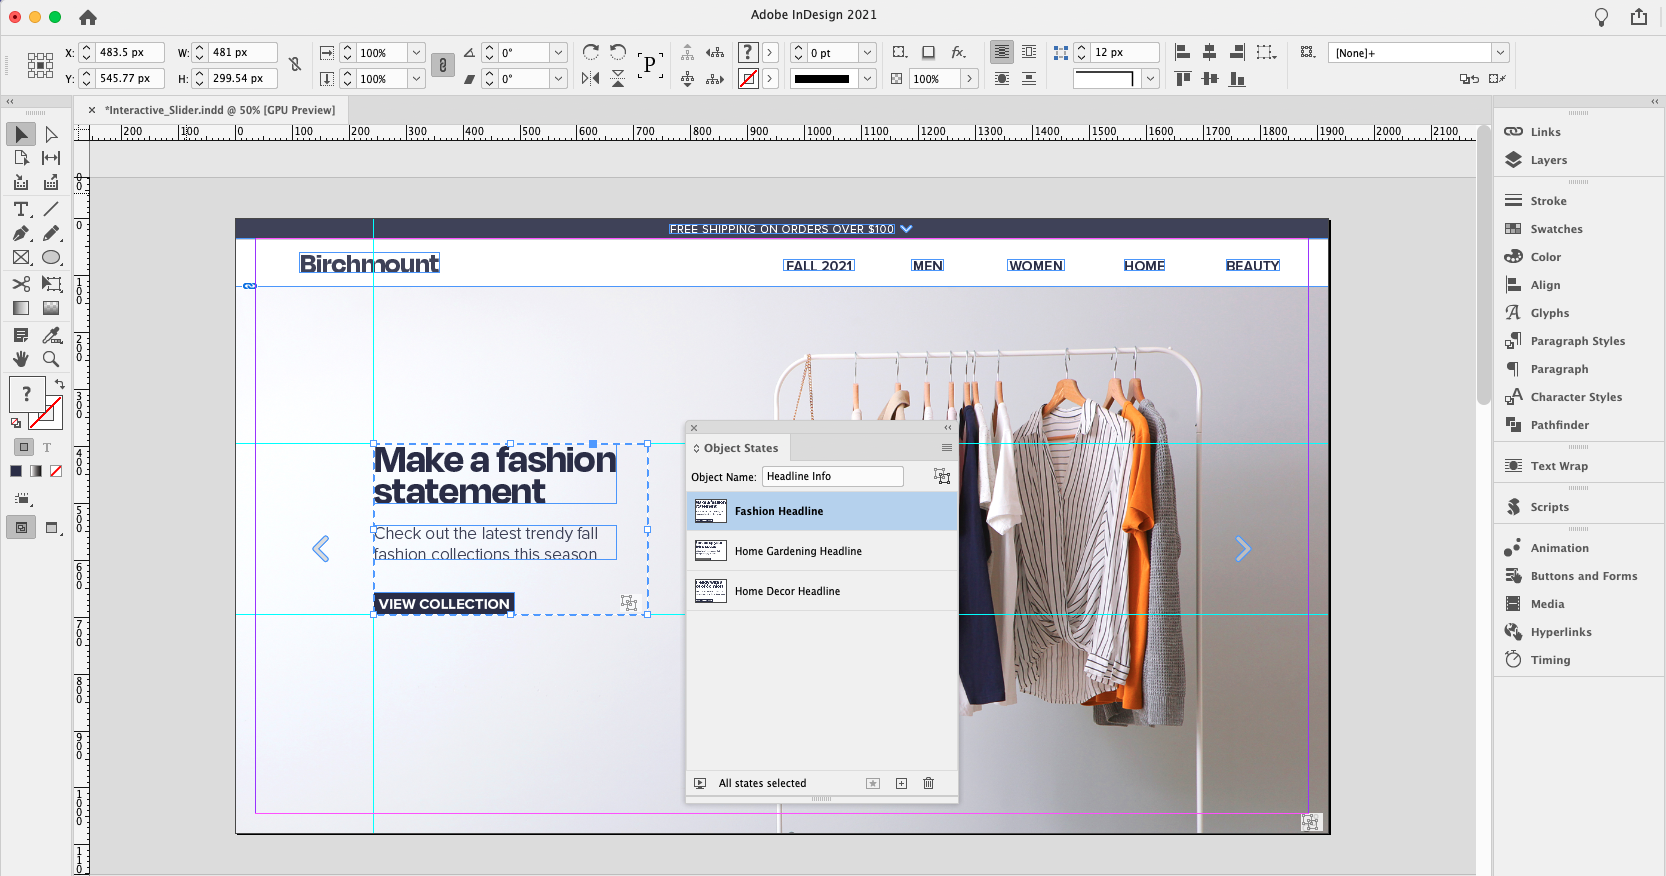The height and width of the screenshot is (876, 1666).
Task: Select the Scissors tool
Action: coord(21,284)
